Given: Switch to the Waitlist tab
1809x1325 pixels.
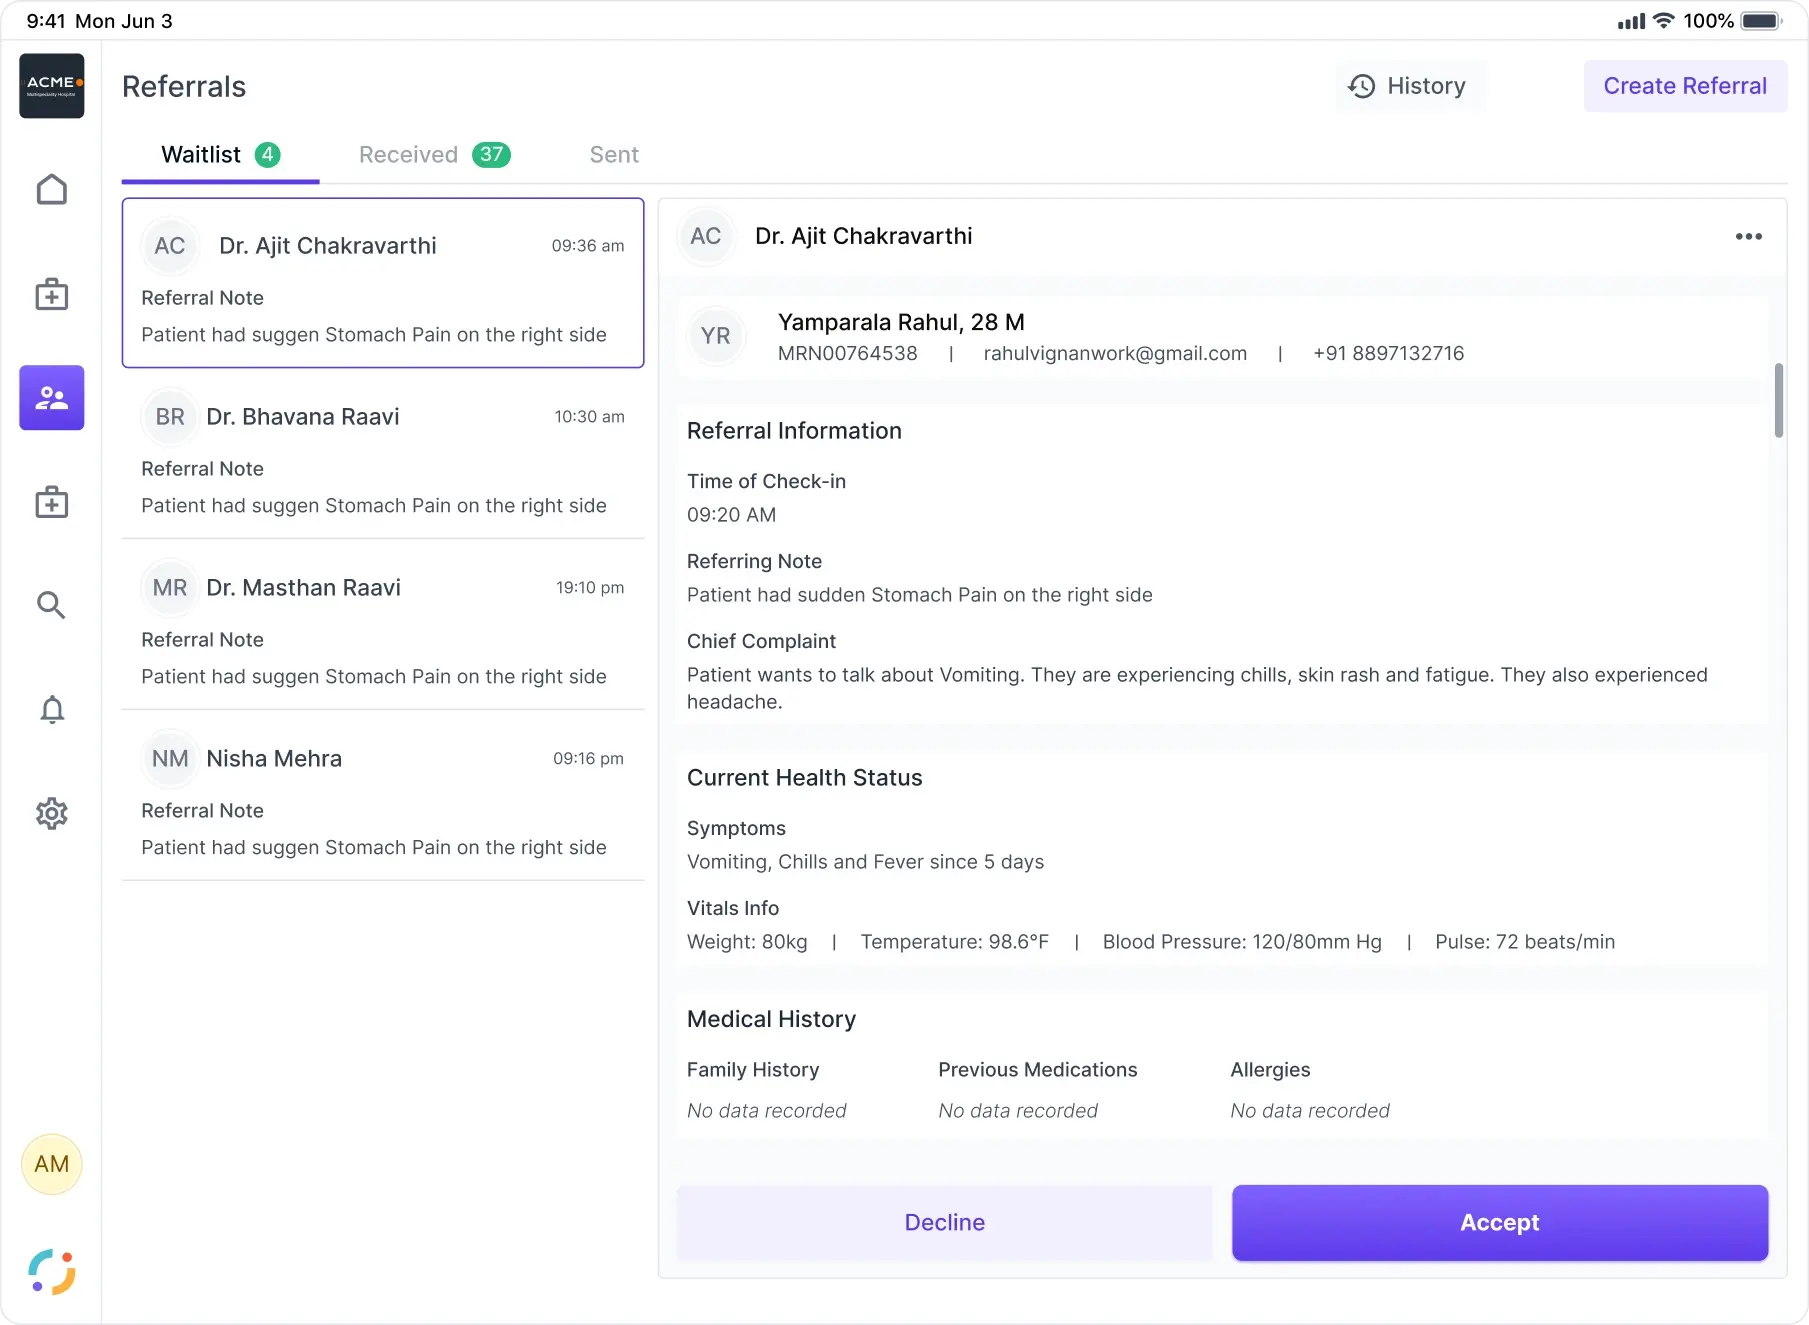Looking at the screenshot, I should click(x=220, y=155).
